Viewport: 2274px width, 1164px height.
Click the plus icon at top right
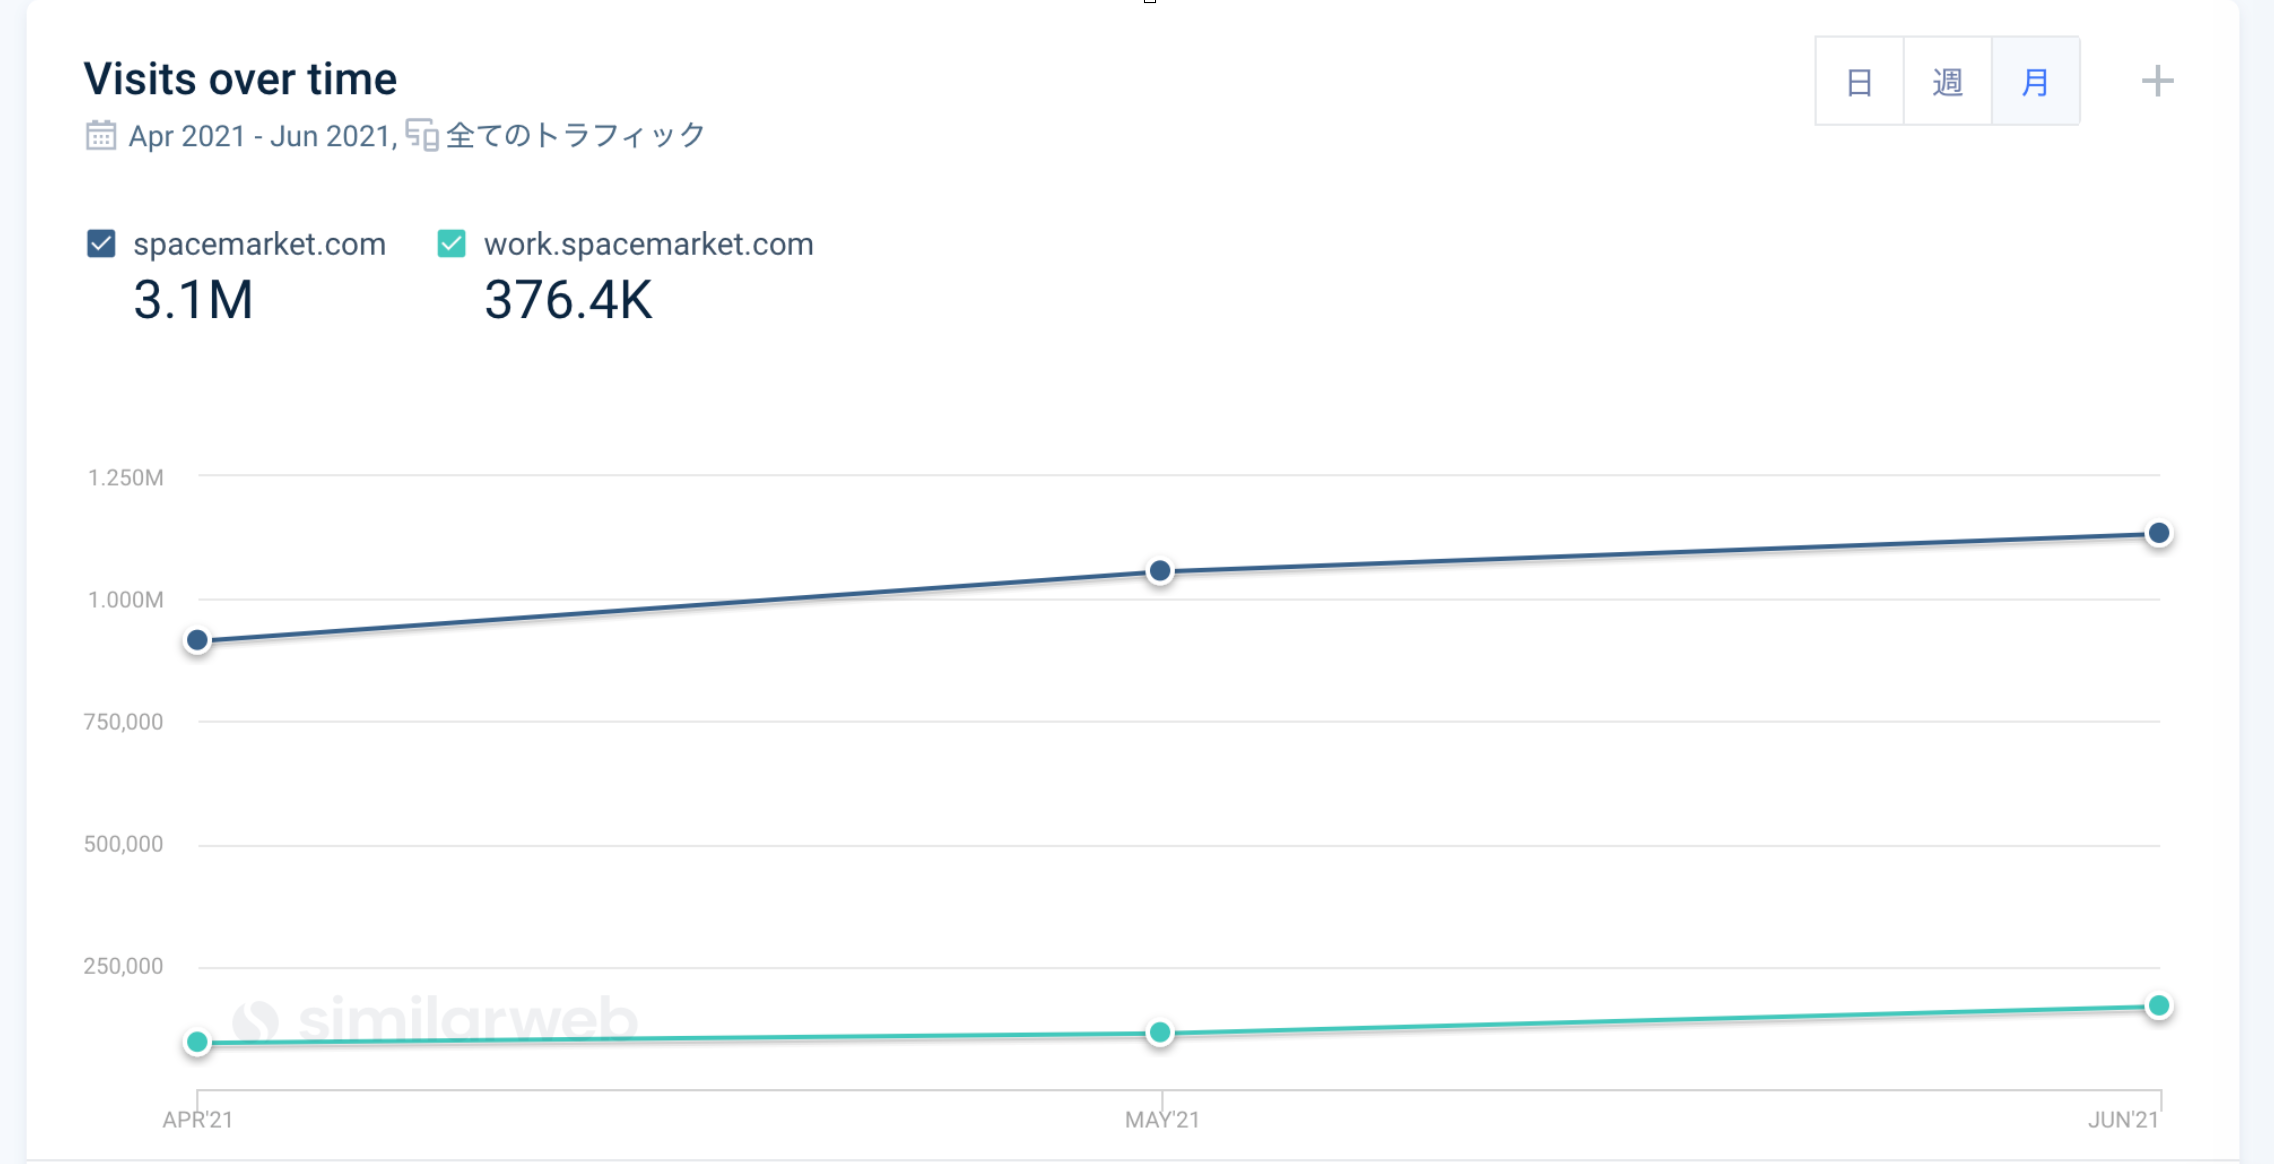pyautogui.click(x=2157, y=81)
